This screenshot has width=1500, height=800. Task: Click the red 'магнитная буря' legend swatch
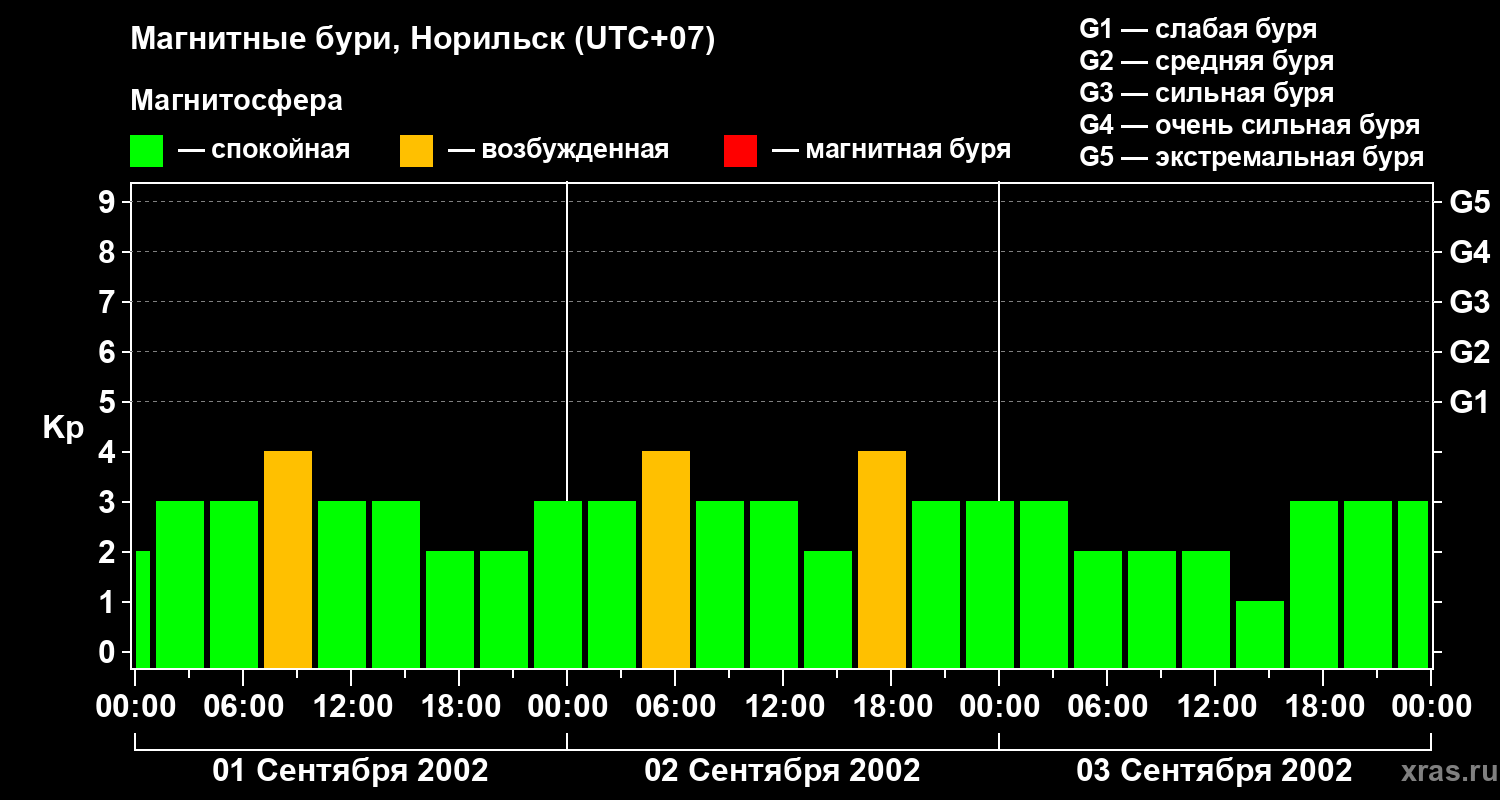[x=740, y=151]
